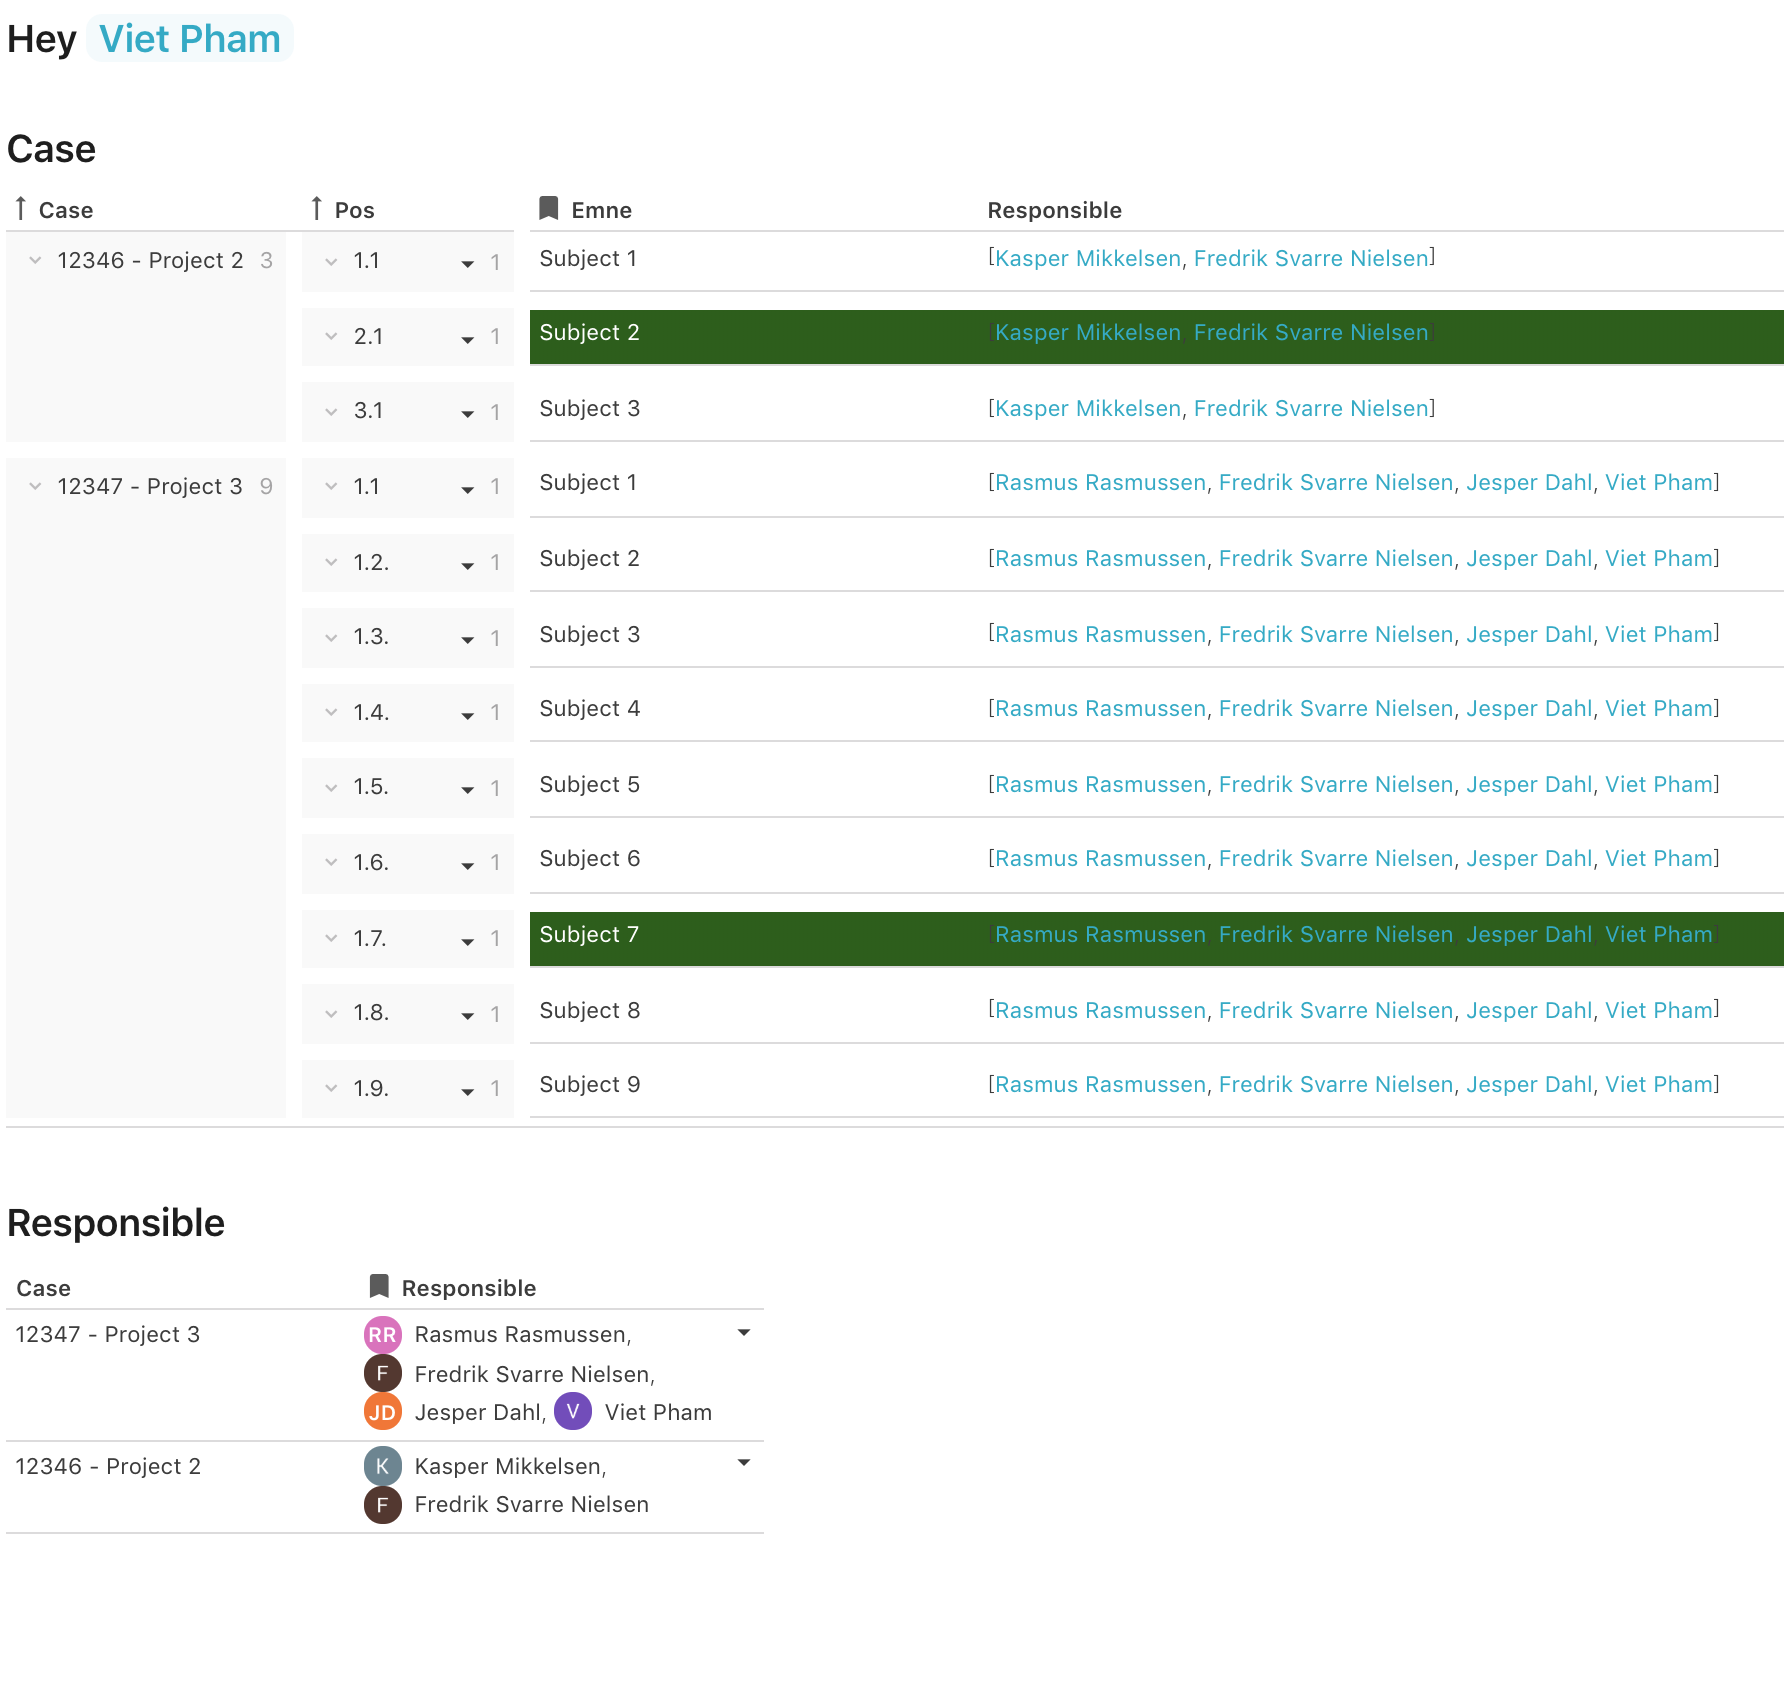Screen dimensions: 1784x1682
Task: Click the sort arrow beside Pos header
Action: [x=317, y=209]
